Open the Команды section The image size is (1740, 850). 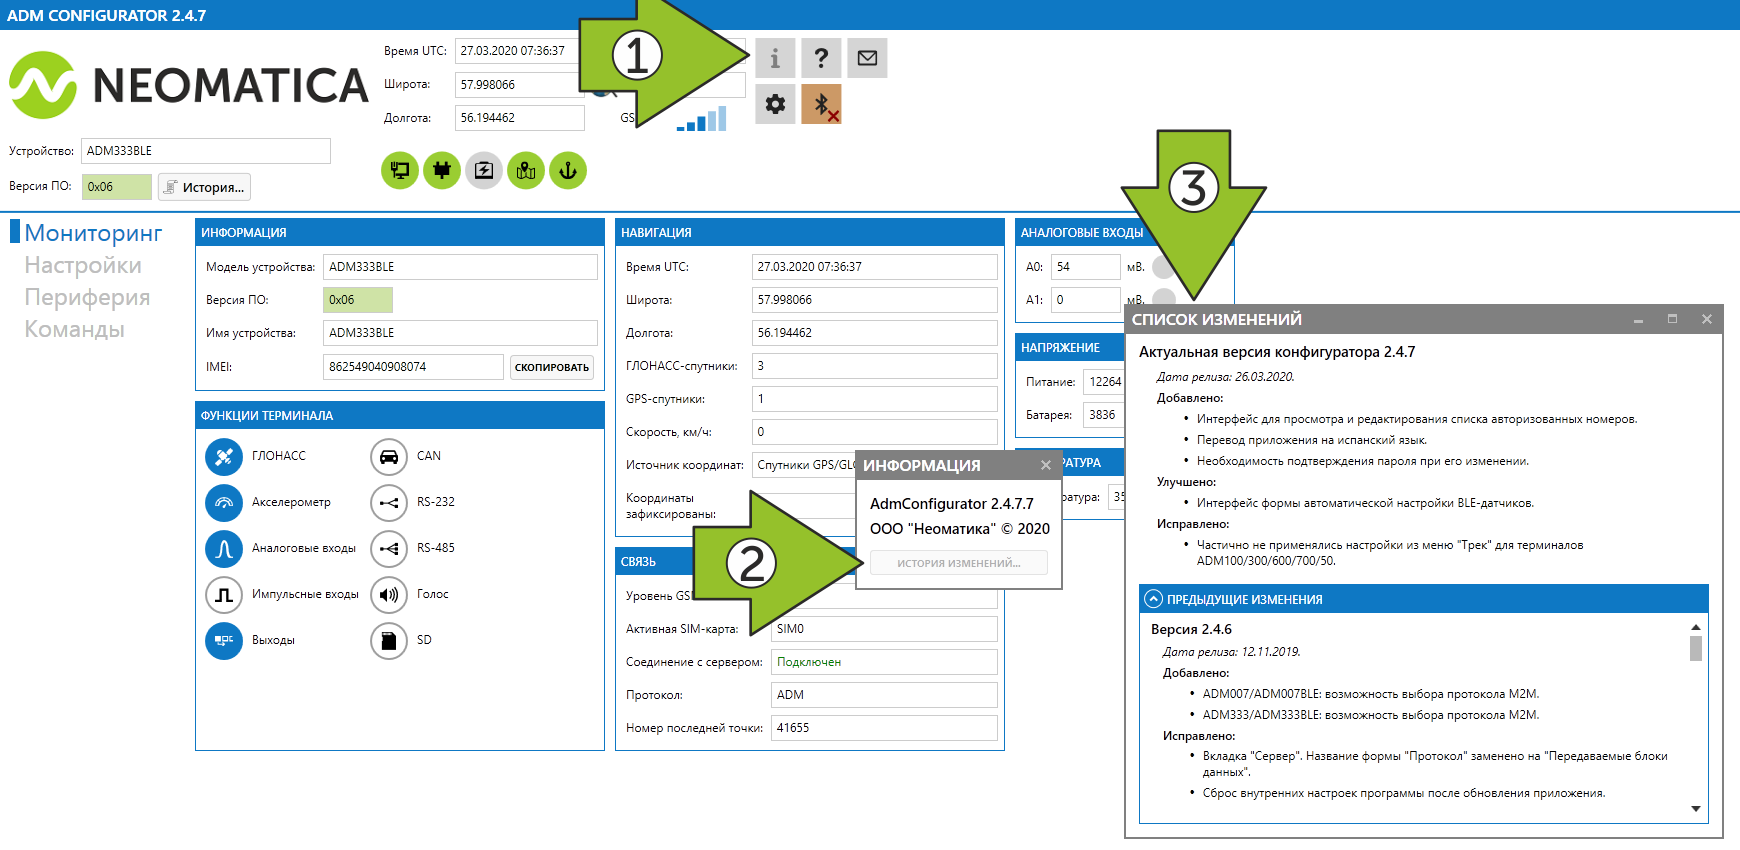pos(74,329)
